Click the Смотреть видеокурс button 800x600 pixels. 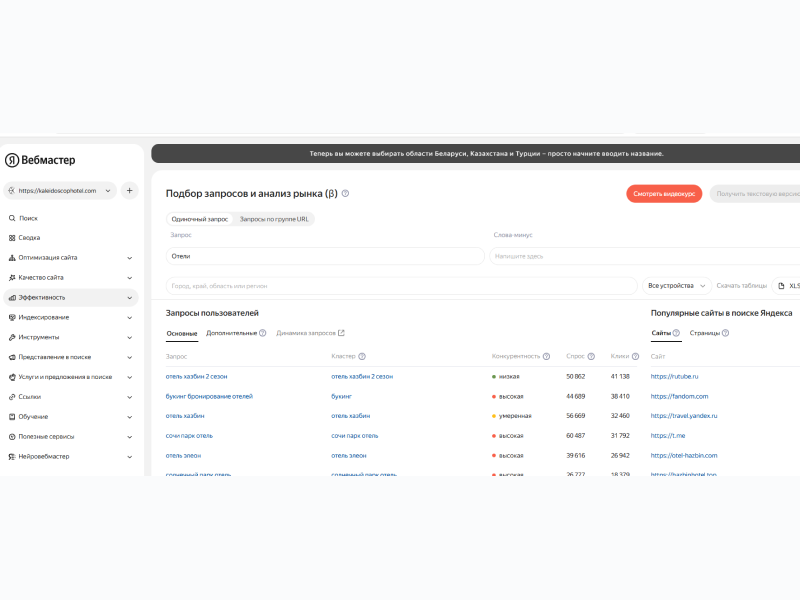coord(664,194)
